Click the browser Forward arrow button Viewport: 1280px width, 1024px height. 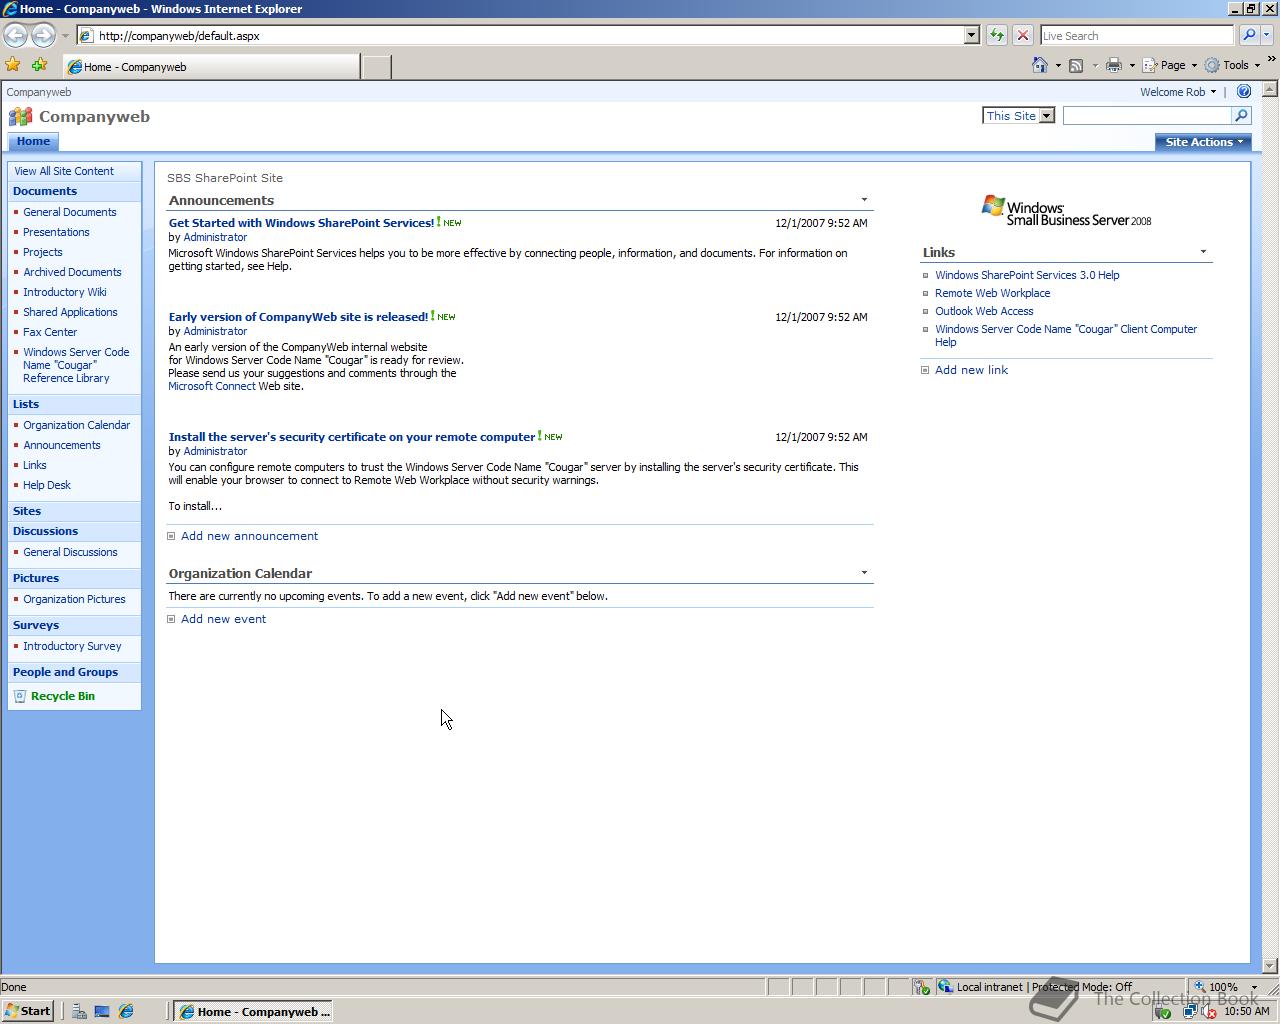coord(43,35)
